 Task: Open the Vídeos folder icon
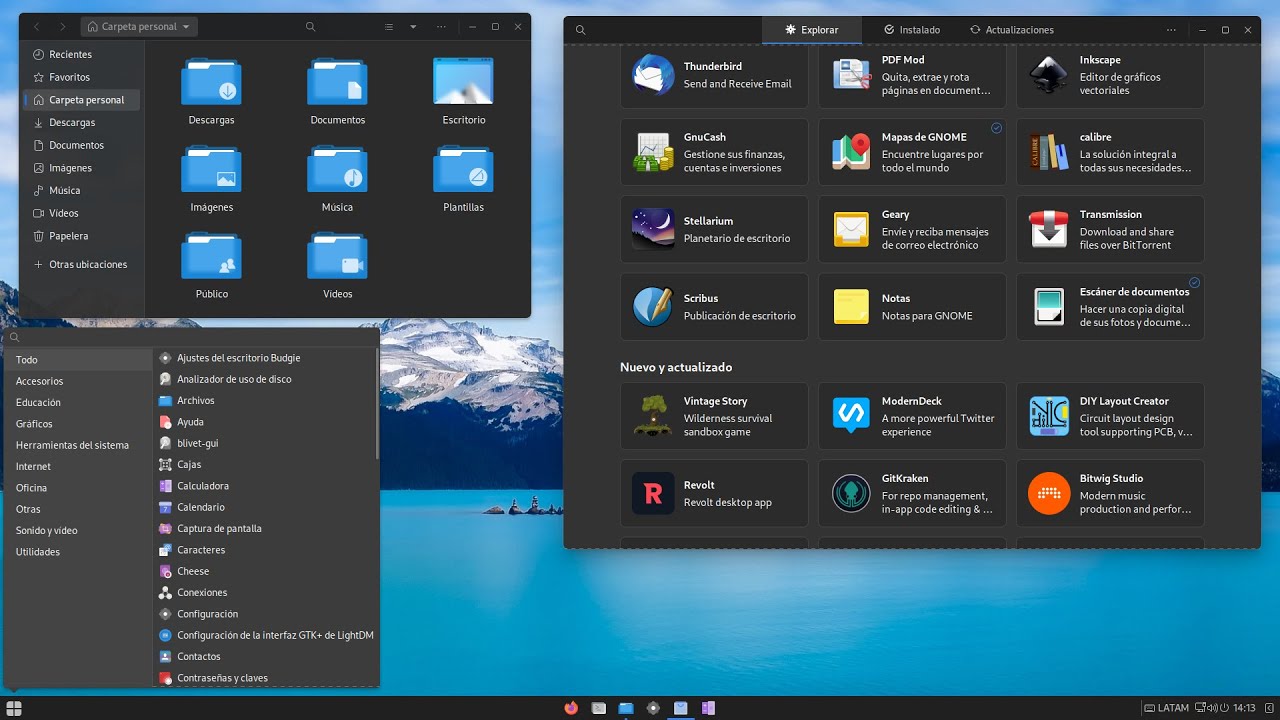click(x=337, y=256)
